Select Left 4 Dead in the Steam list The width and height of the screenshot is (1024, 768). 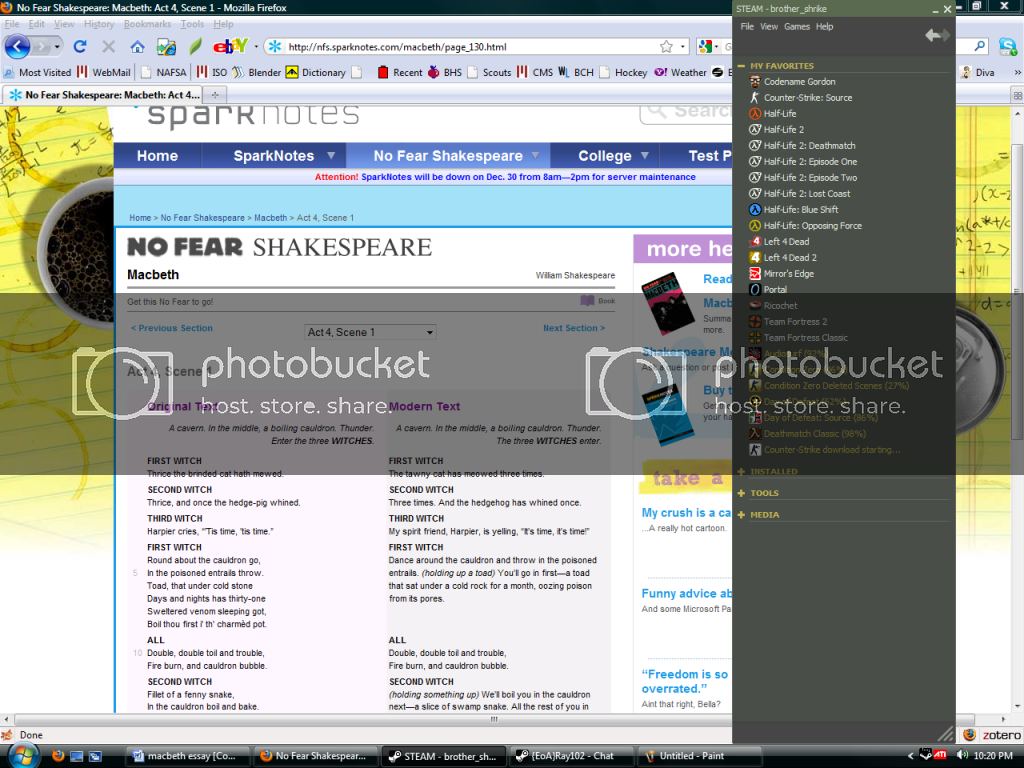786,242
